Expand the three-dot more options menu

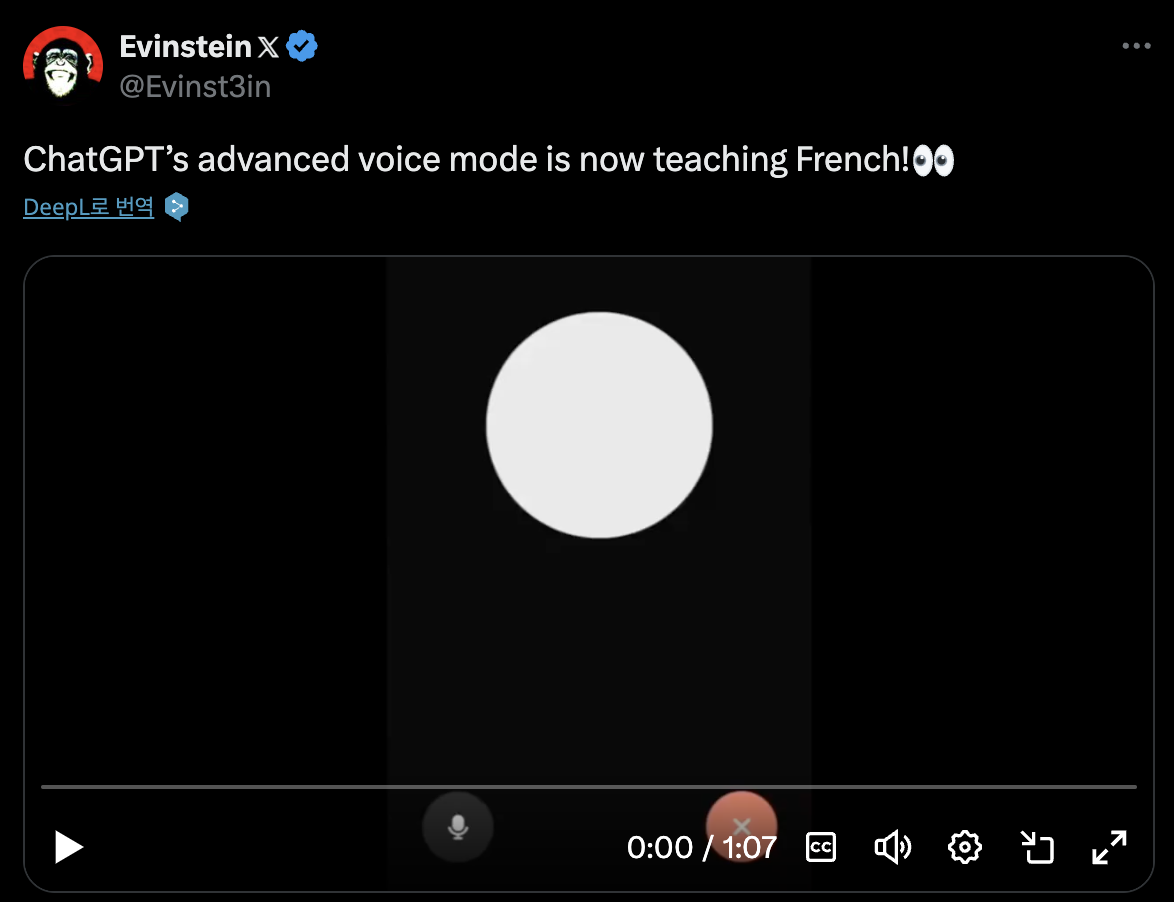click(1137, 46)
